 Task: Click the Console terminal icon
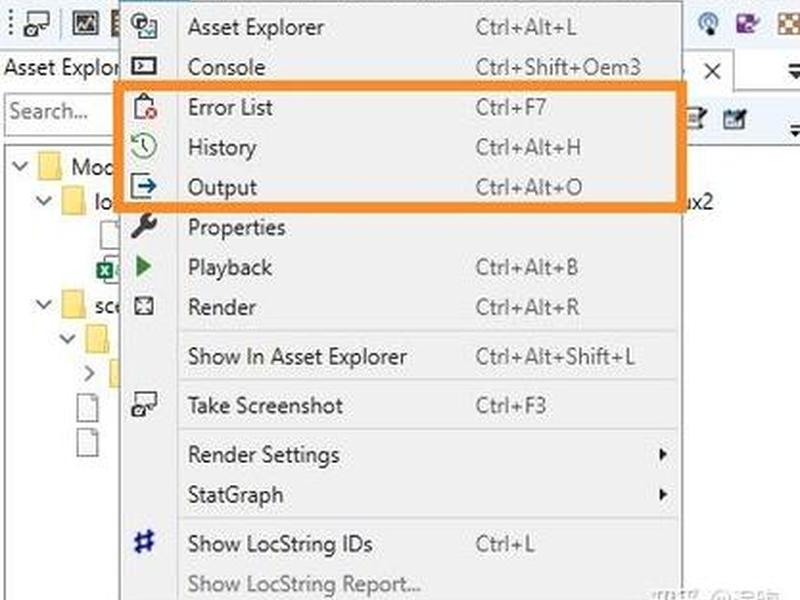click(x=143, y=66)
